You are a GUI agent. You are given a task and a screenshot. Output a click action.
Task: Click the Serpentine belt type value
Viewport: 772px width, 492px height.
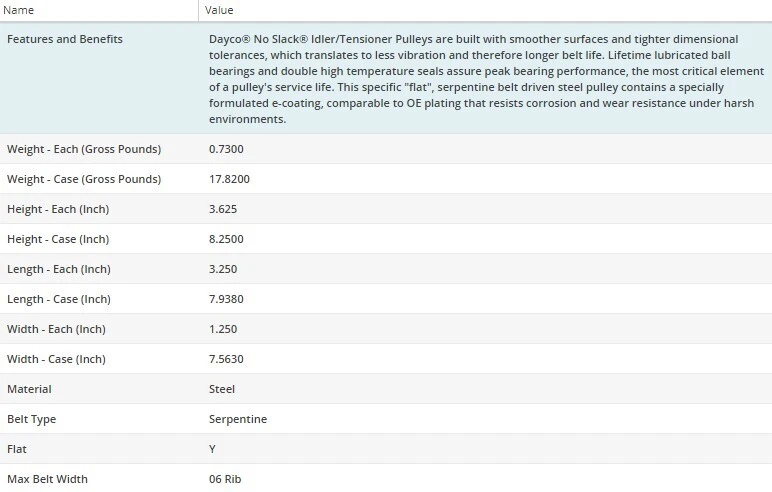pos(238,419)
